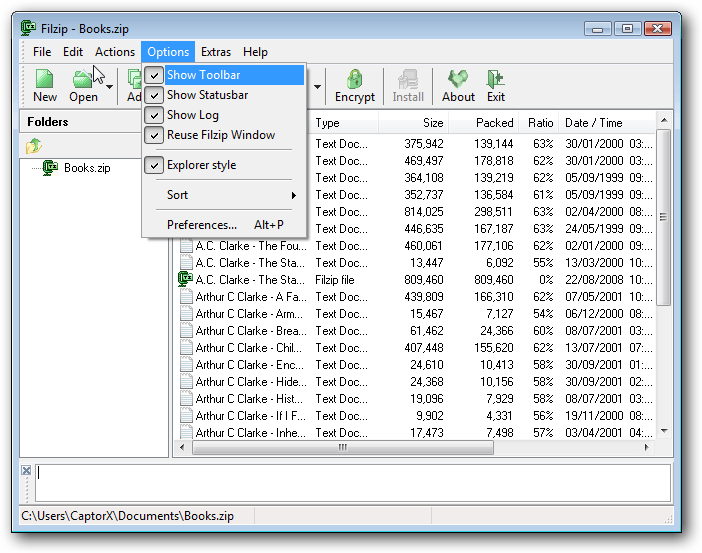The image size is (702, 553).
Task: Click the Install toolbar icon
Action: (408, 79)
